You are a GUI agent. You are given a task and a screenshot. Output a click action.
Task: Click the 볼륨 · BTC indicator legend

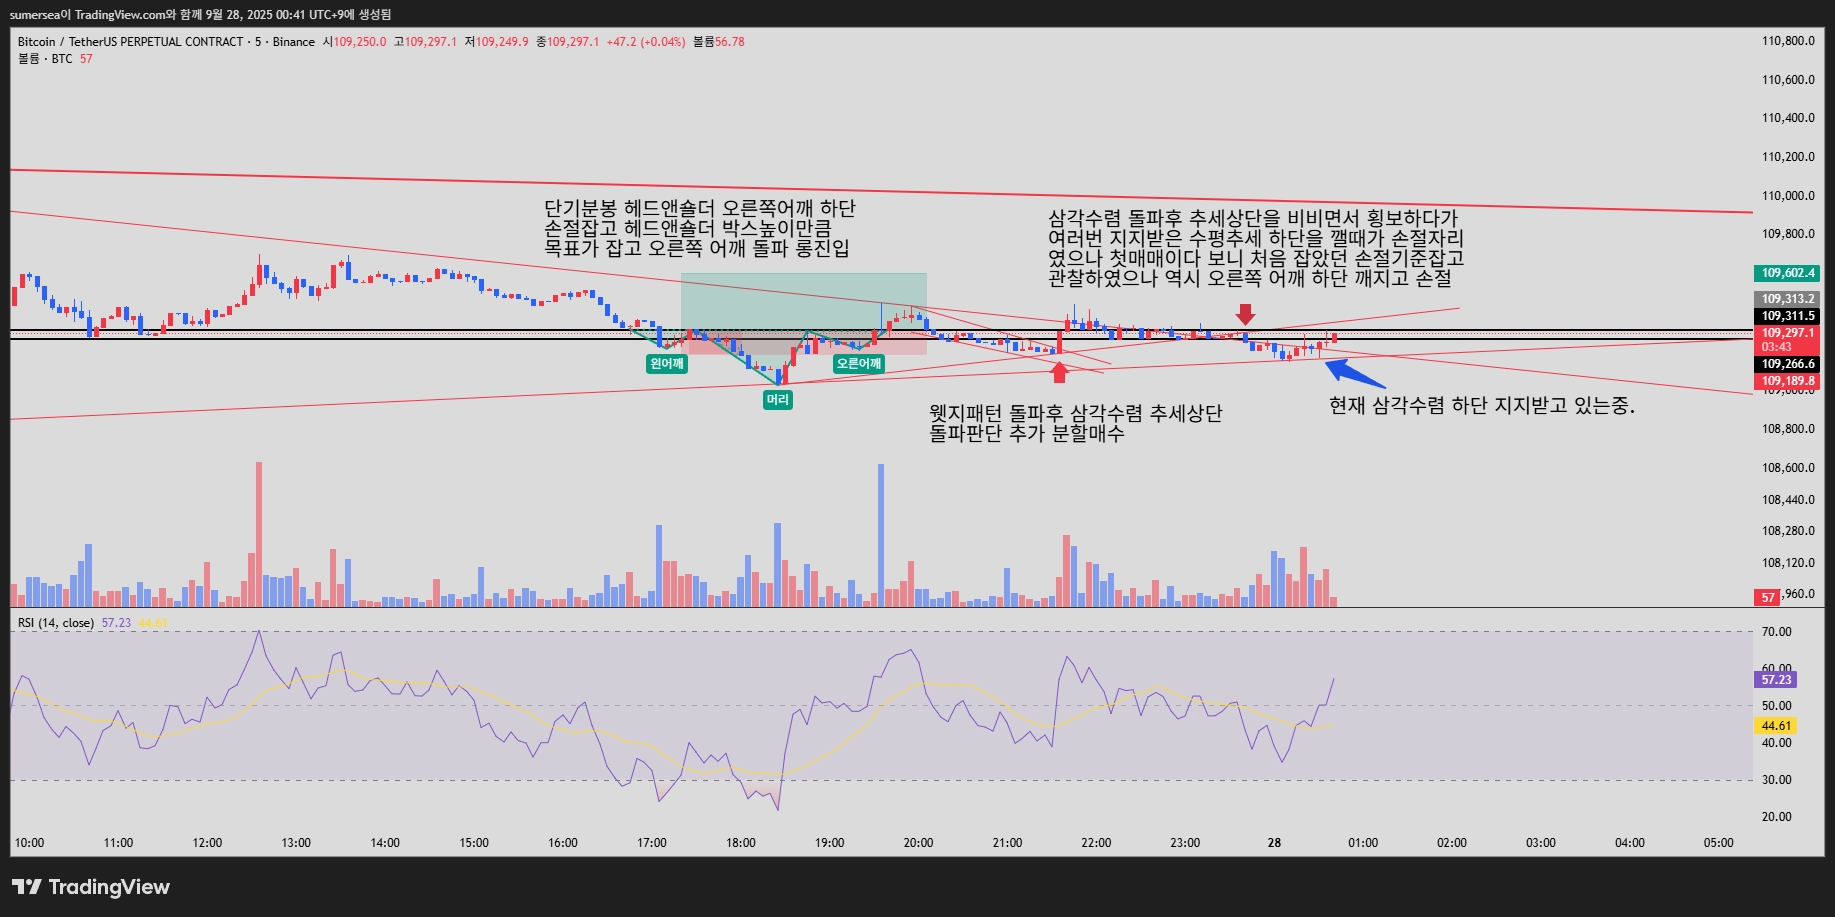(45, 59)
